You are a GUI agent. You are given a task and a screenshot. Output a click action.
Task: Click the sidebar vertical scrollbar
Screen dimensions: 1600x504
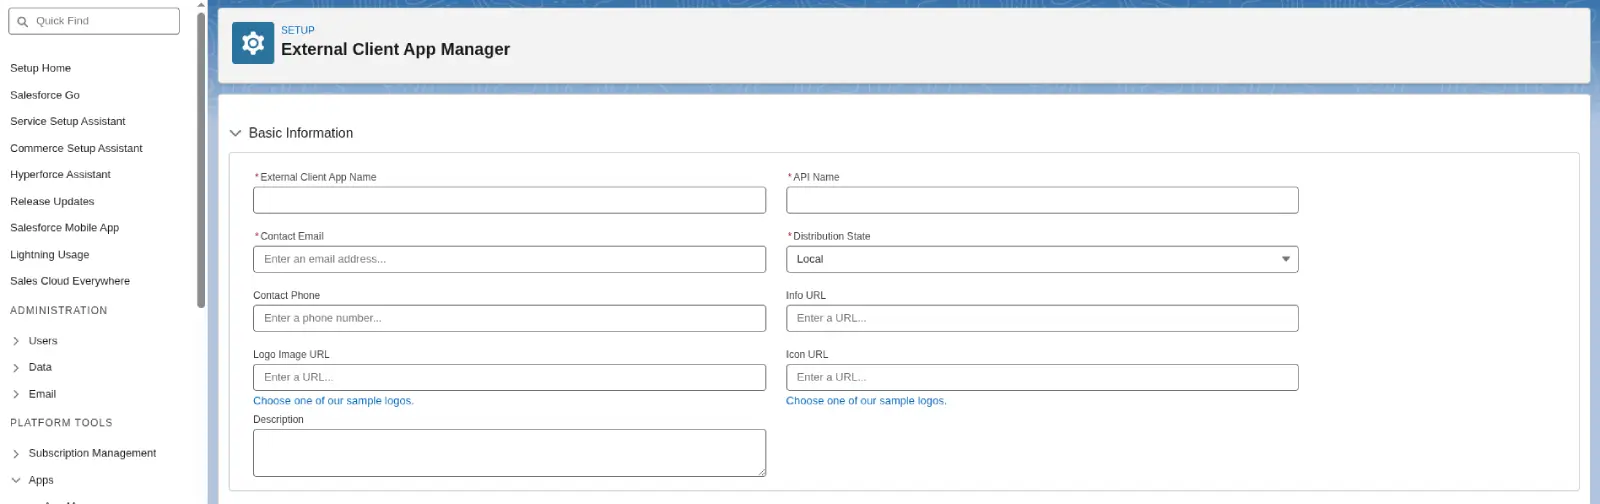(201, 160)
